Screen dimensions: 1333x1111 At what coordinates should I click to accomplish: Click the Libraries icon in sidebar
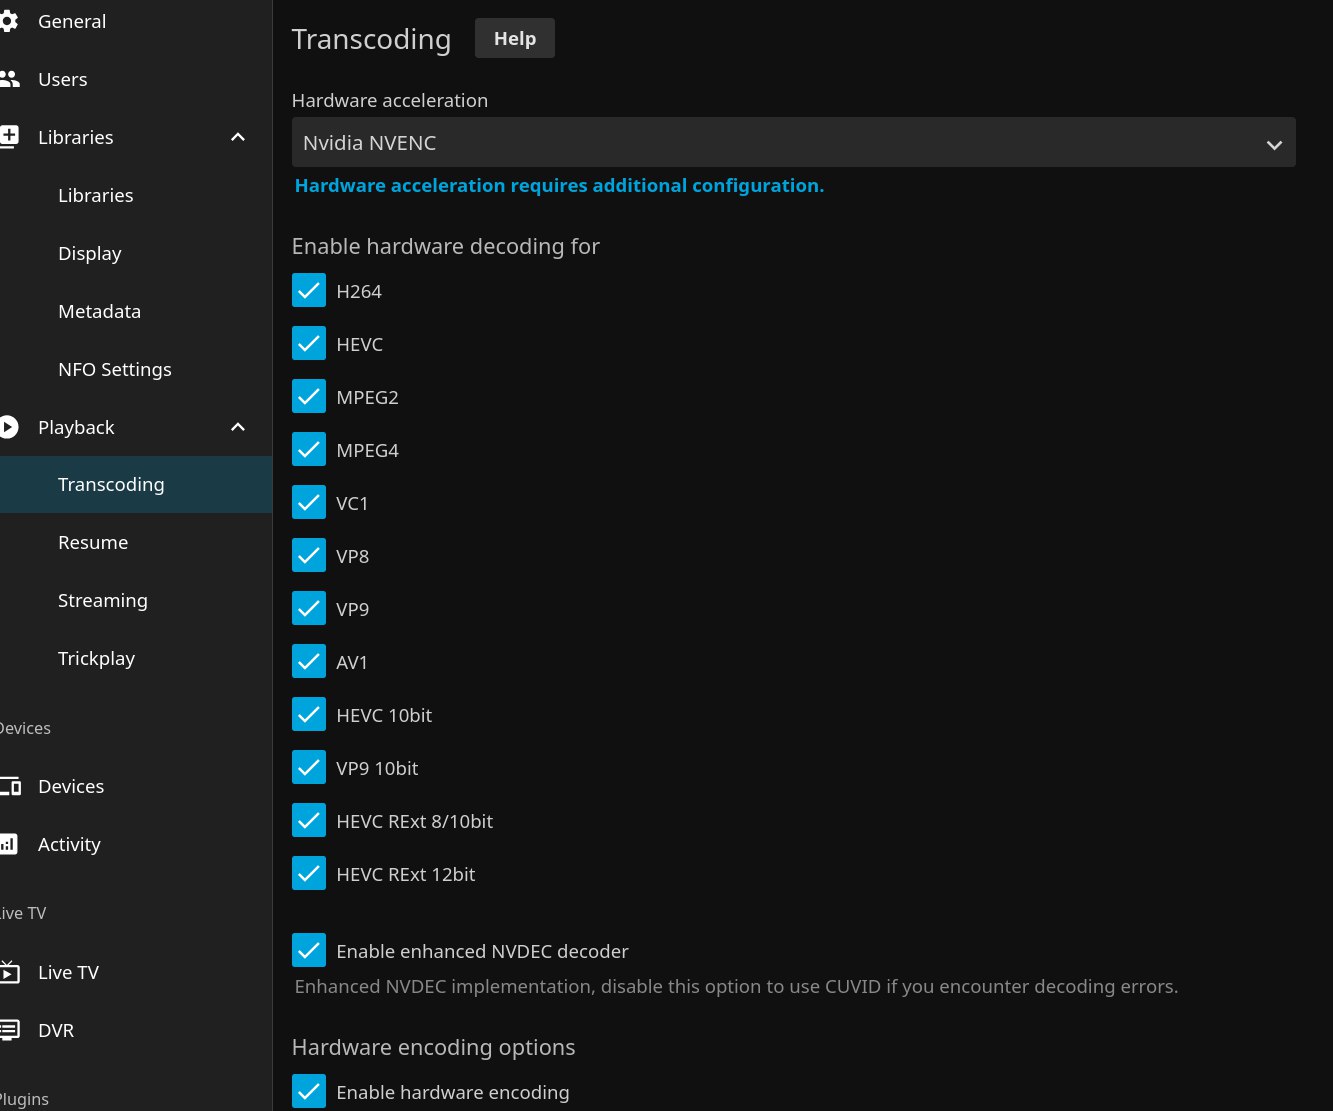[x=9, y=137]
